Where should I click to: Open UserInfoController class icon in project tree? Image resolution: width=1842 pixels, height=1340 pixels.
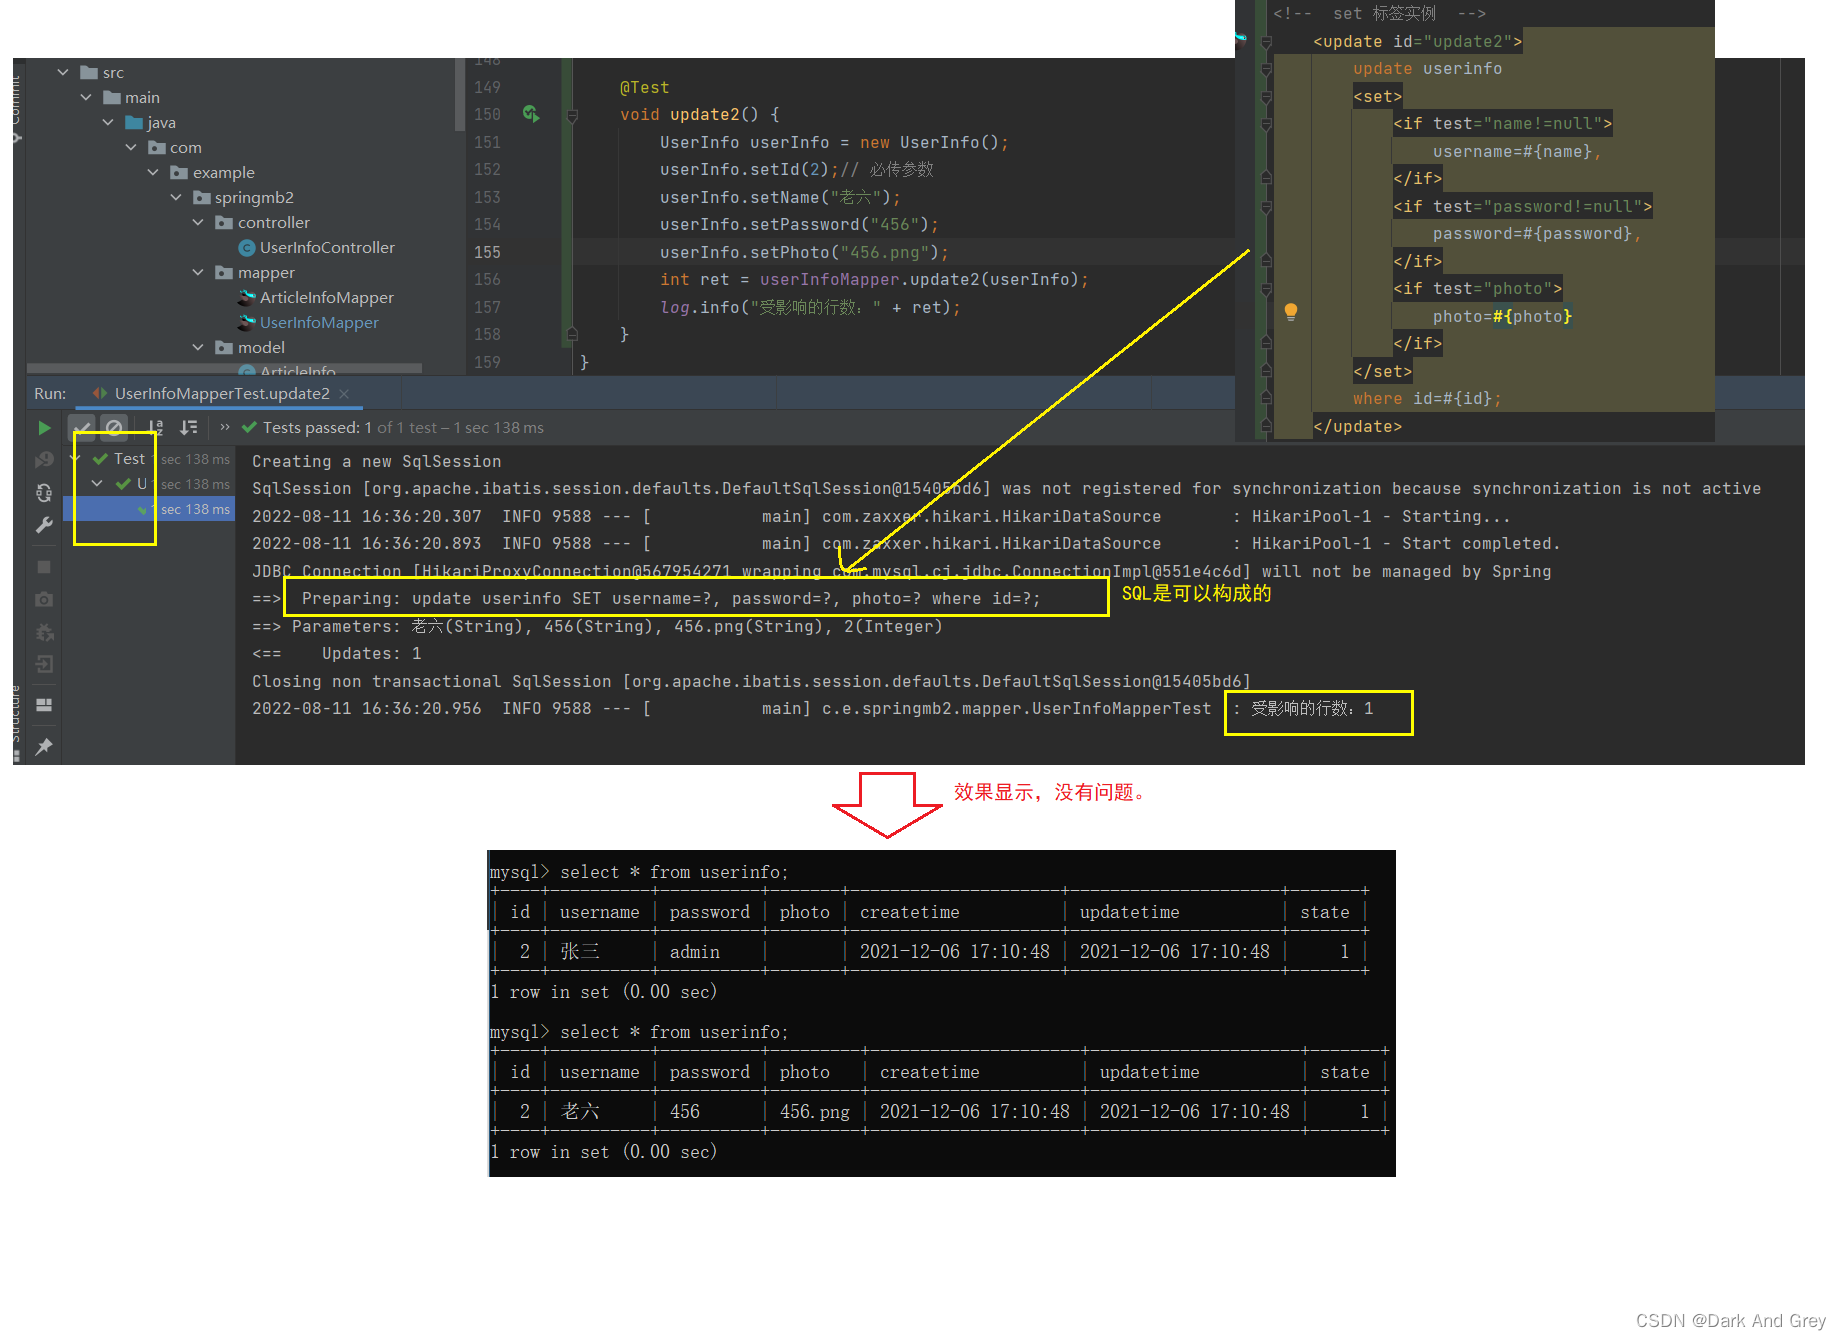point(246,248)
